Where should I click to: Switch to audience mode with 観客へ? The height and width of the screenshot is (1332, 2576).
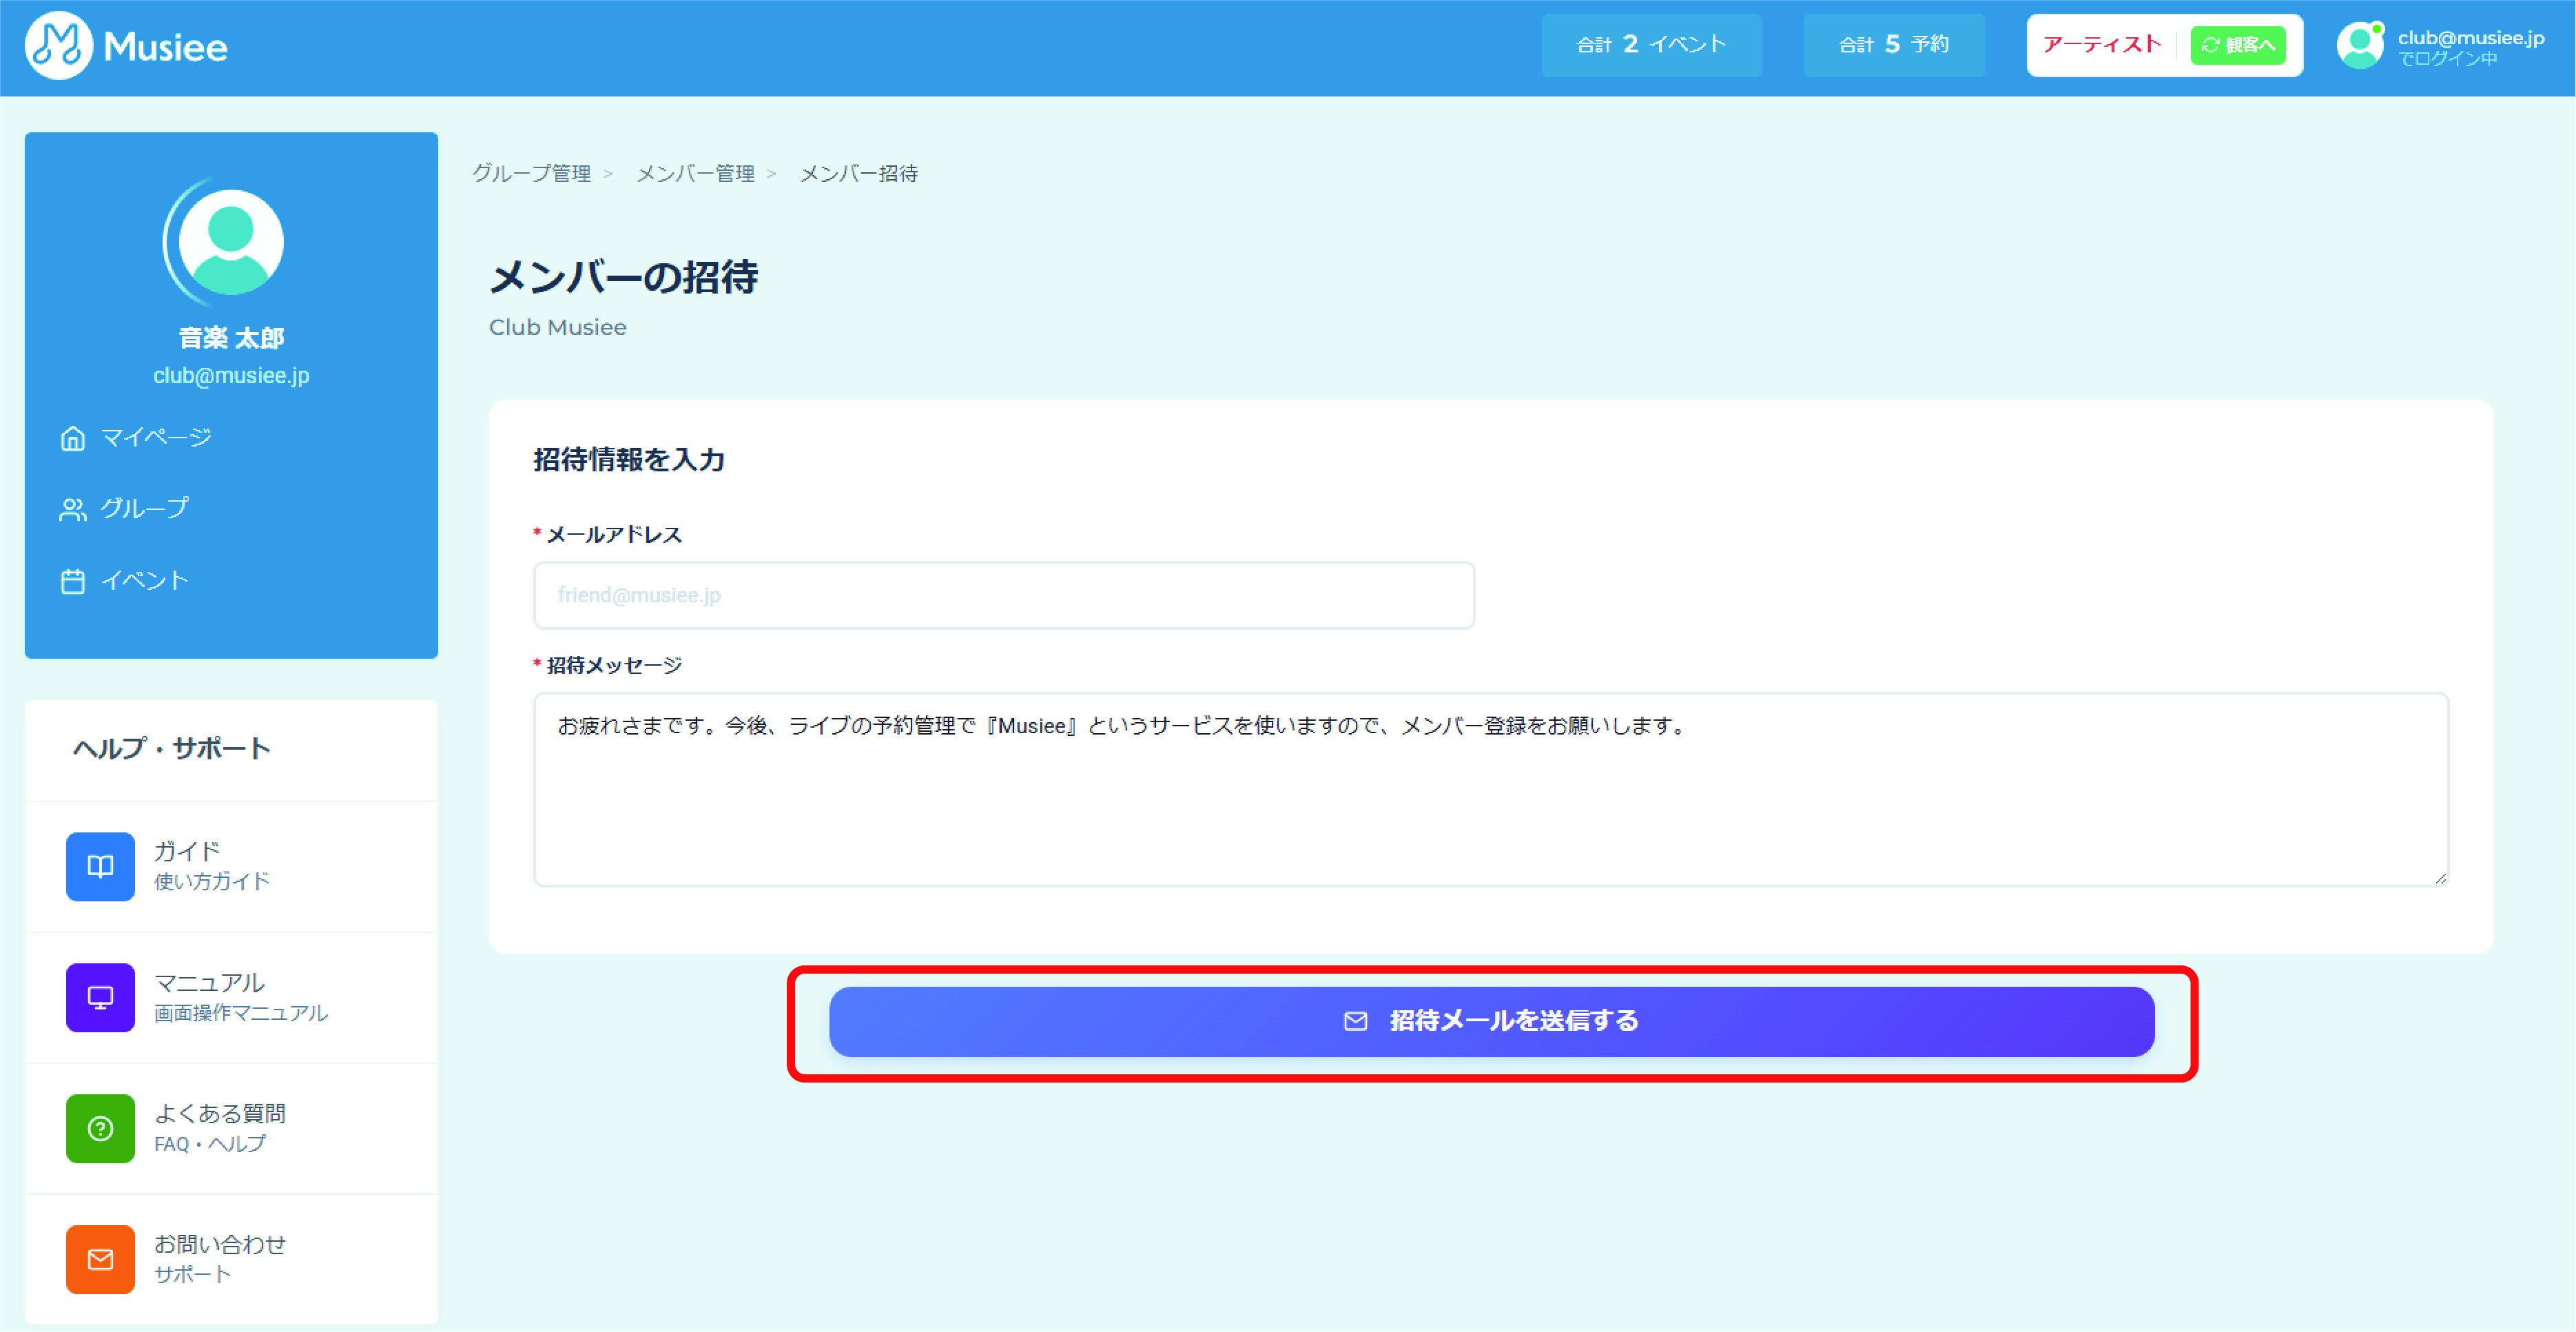[x=2237, y=45]
